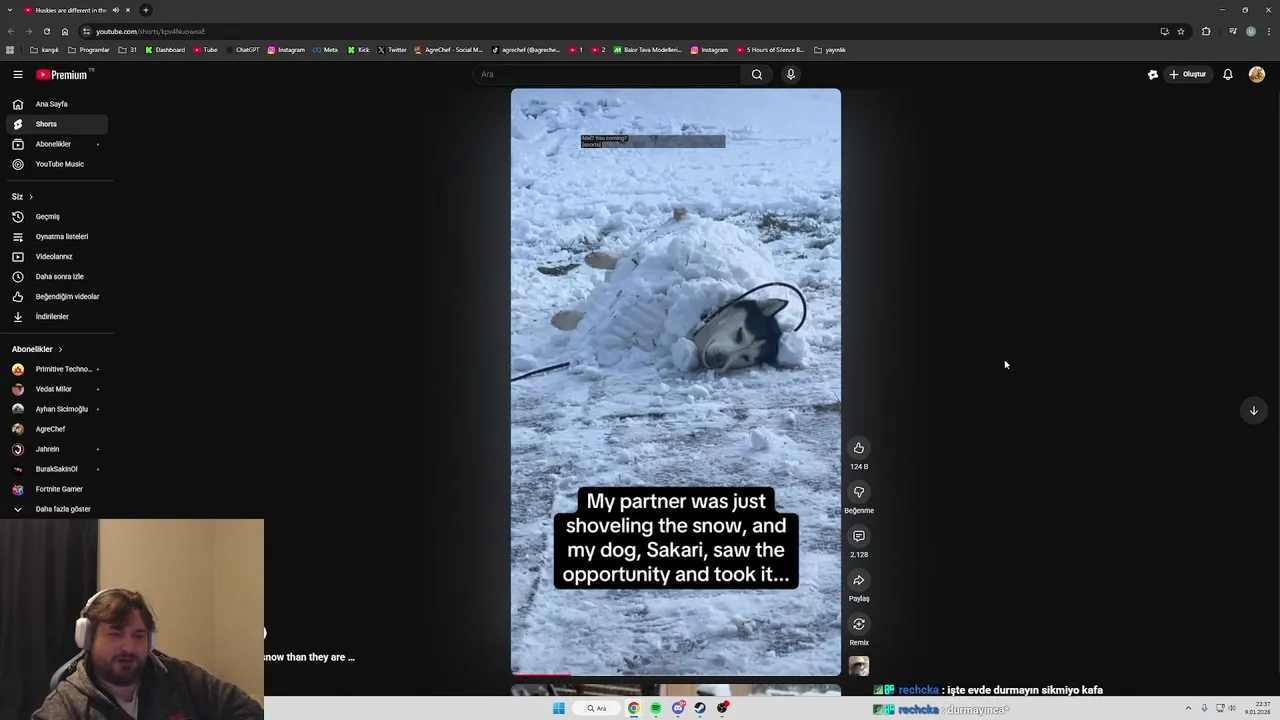Open Abonelikler in the sidebar
Viewport: 1280px width, 720px height.
coord(56,144)
